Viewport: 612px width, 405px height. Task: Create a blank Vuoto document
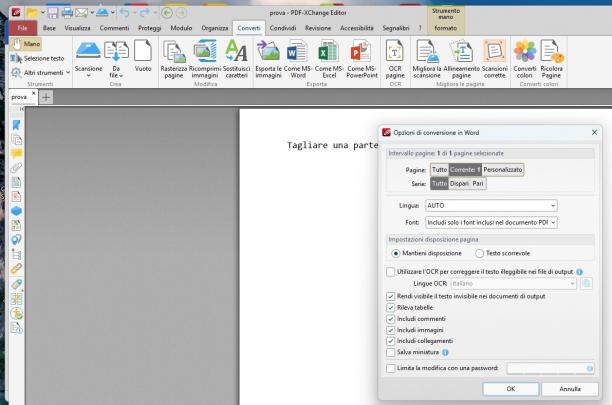(x=143, y=56)
